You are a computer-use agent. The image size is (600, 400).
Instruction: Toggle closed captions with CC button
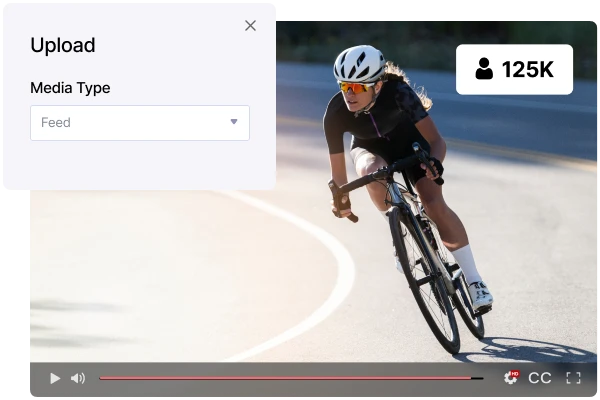(540, 378)
